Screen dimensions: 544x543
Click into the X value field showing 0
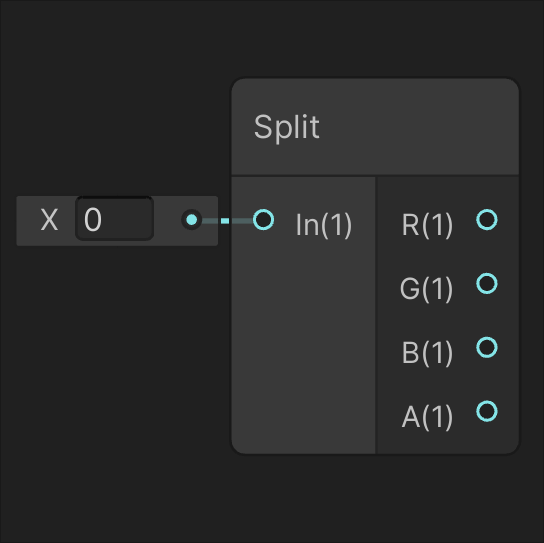[x=114, y=219]
